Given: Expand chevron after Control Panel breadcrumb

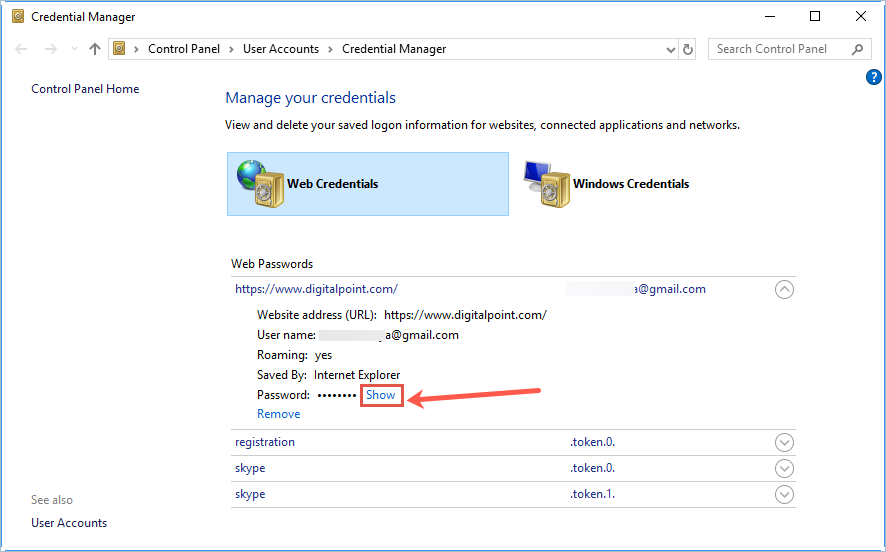Looking at the screenshot, I should 232,49.
